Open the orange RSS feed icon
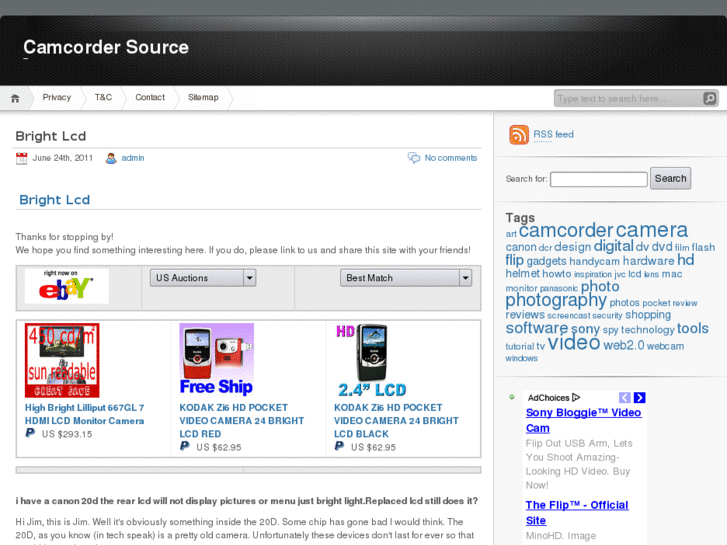The height and width of the screenshot is (545, 727). pos(519,135)
